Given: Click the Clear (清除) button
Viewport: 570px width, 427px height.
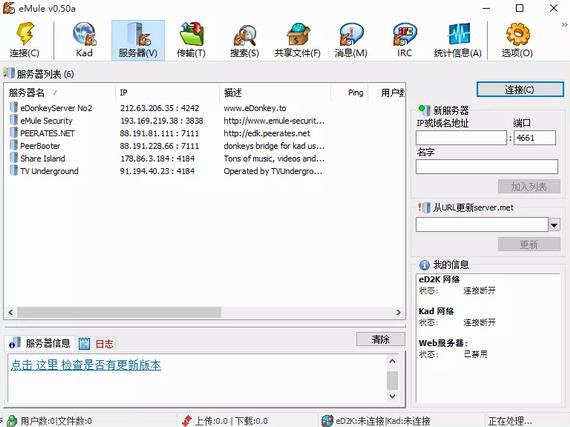Looking at the screenshot, I should coord(380,339).
